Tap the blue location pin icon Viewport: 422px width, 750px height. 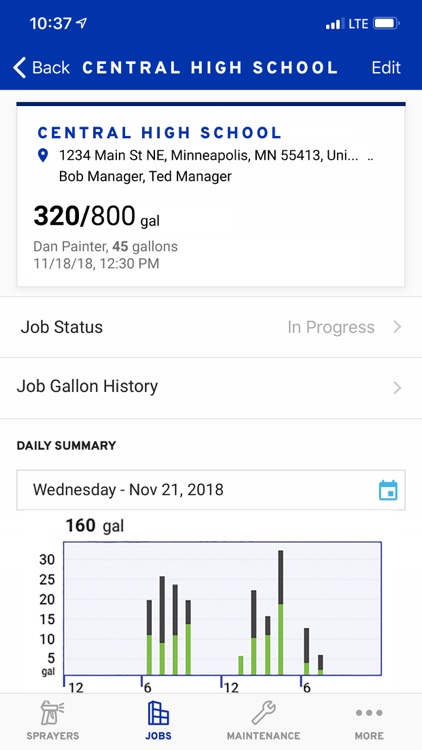pyautogui.click(x=43, y=155)
